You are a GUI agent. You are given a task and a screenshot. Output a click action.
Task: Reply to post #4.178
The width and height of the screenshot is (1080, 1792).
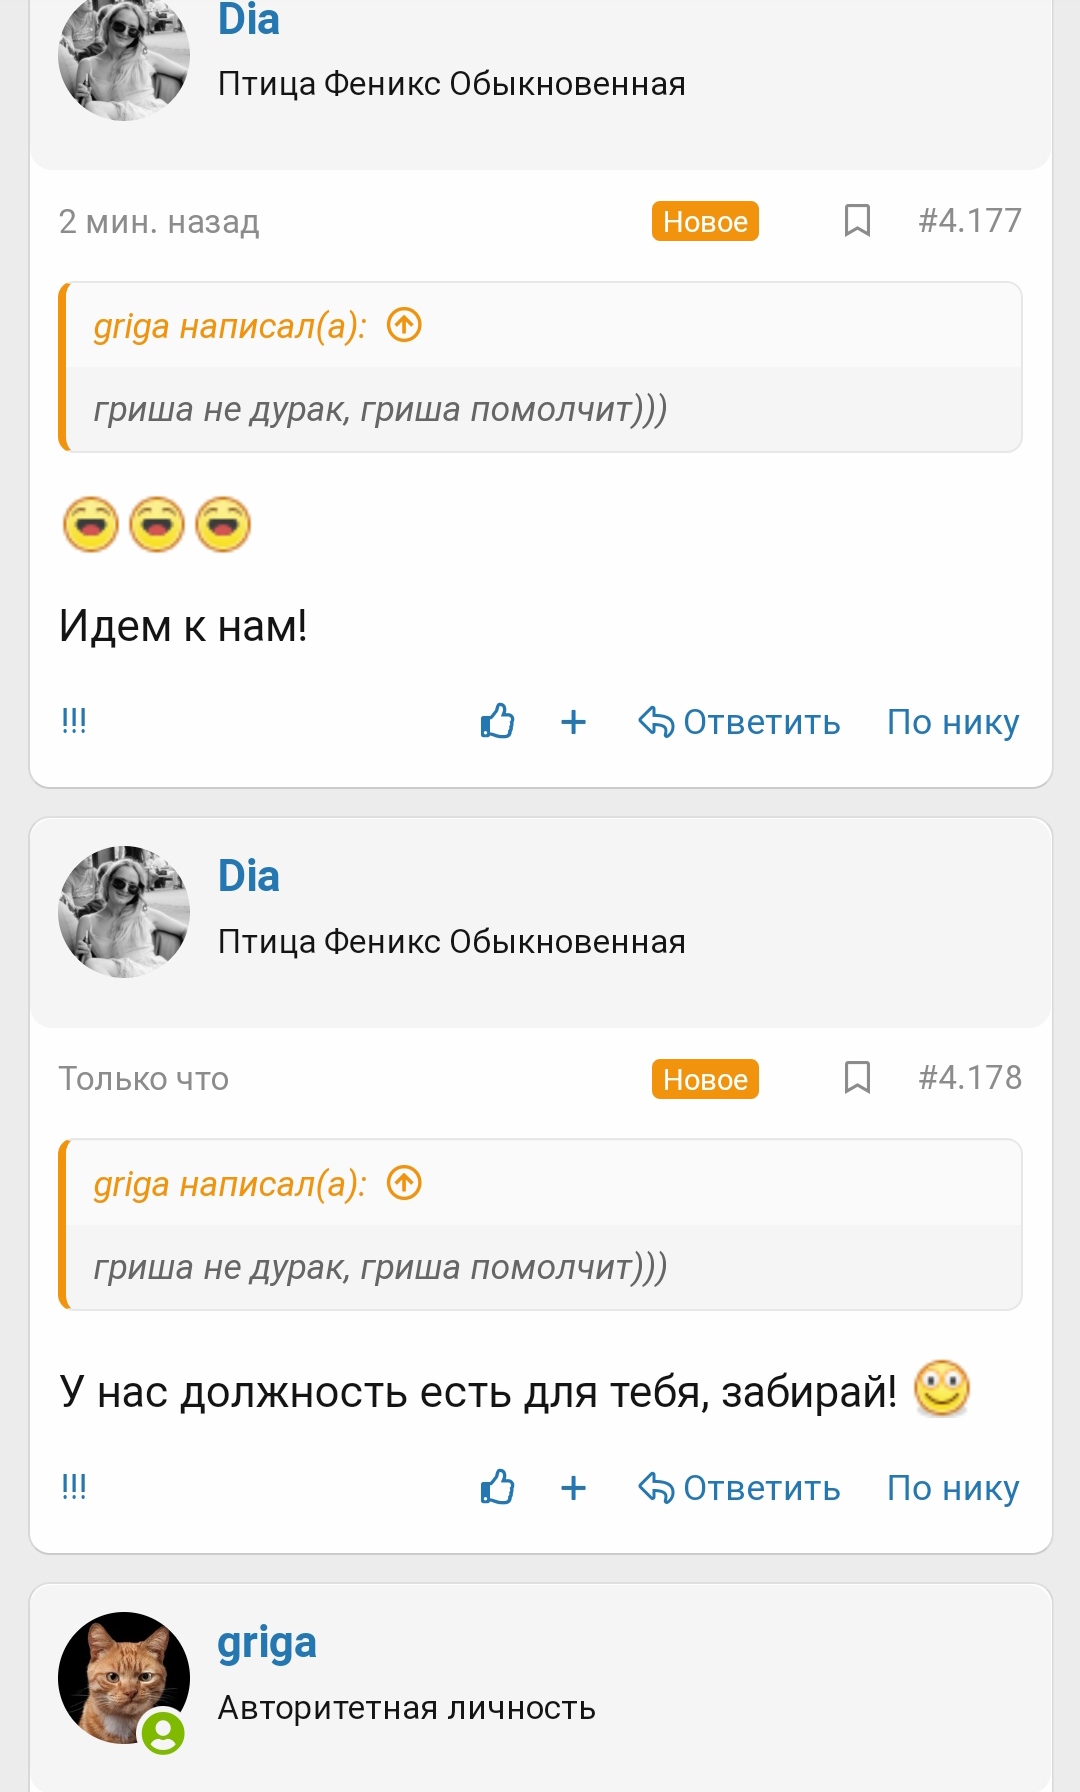(x=740, y=1488)
